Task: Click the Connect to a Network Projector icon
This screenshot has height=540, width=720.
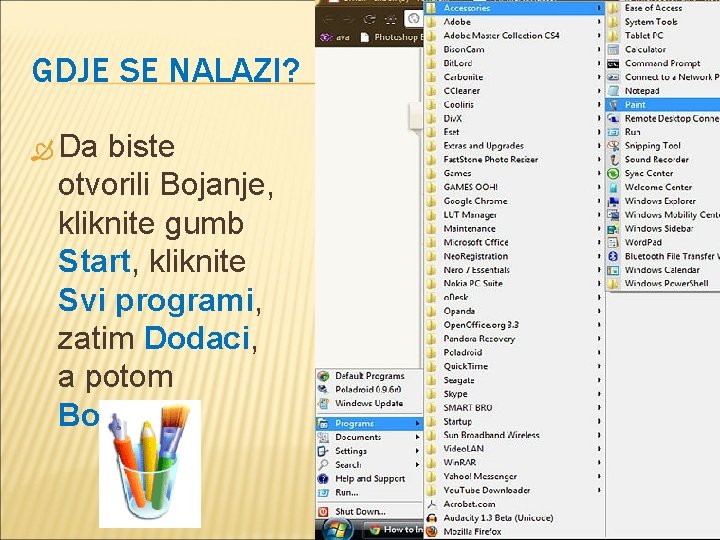Action: pos(613,77)
